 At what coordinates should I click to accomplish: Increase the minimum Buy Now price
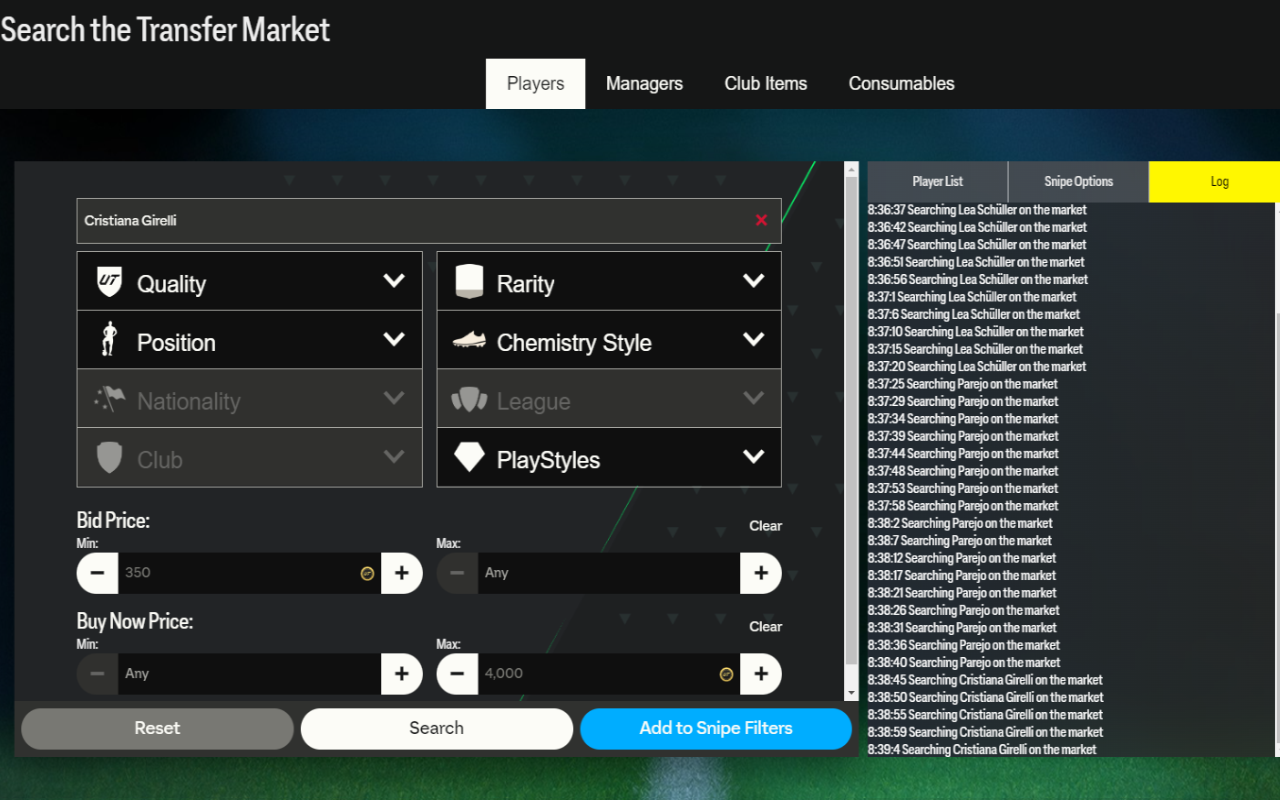coord(401,674)
